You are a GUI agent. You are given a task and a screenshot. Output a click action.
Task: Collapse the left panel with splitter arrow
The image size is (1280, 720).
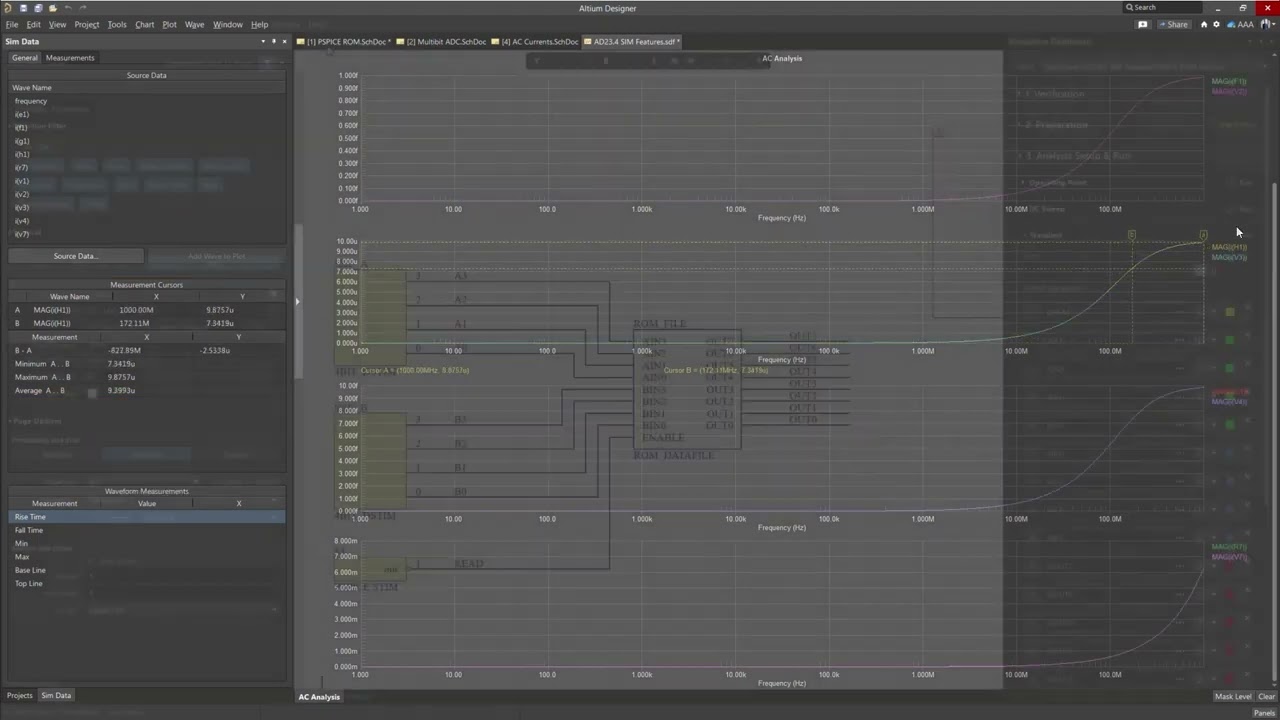[297, 301]
